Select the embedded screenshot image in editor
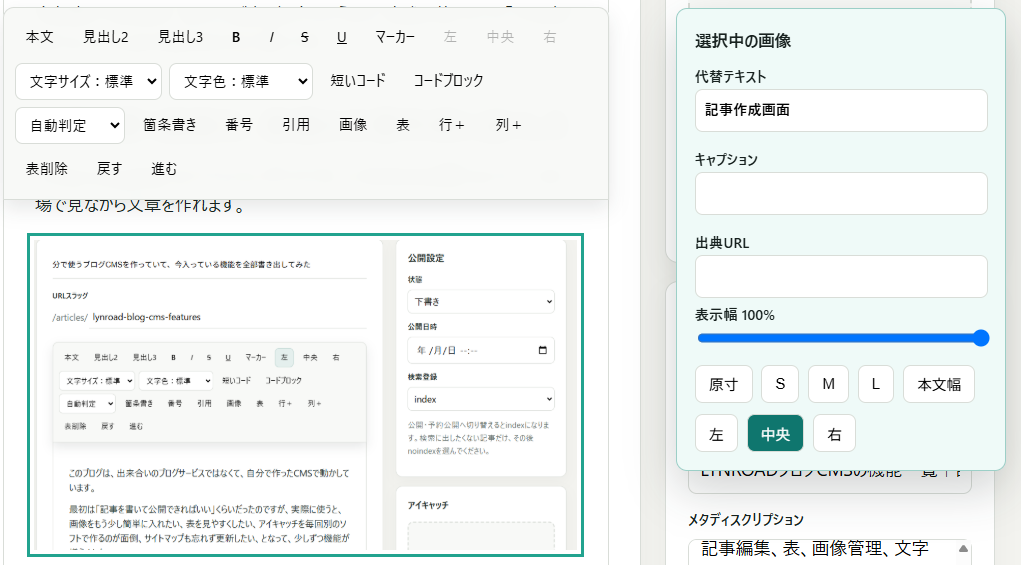Image resolution: width=1021 pixels, height=565 pixels. tap(305, 395)
